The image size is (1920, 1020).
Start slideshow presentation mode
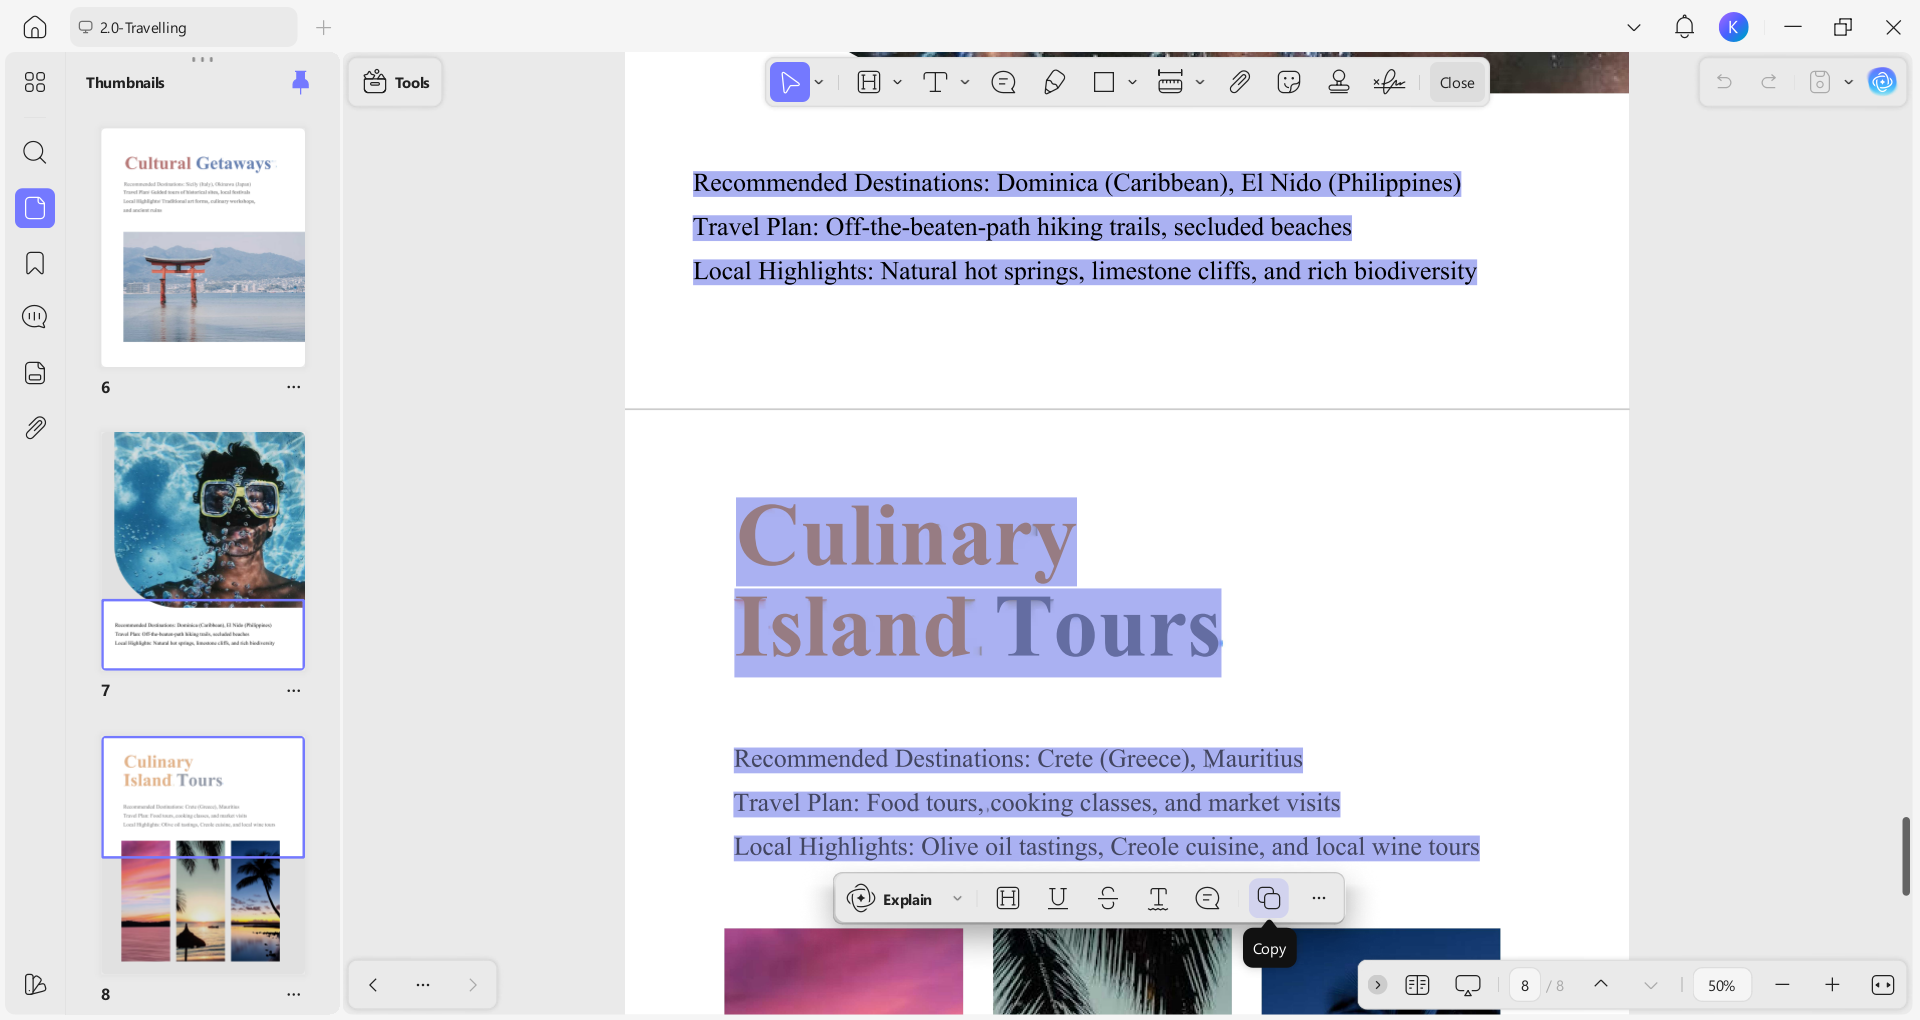click(x=1468, y=986)
